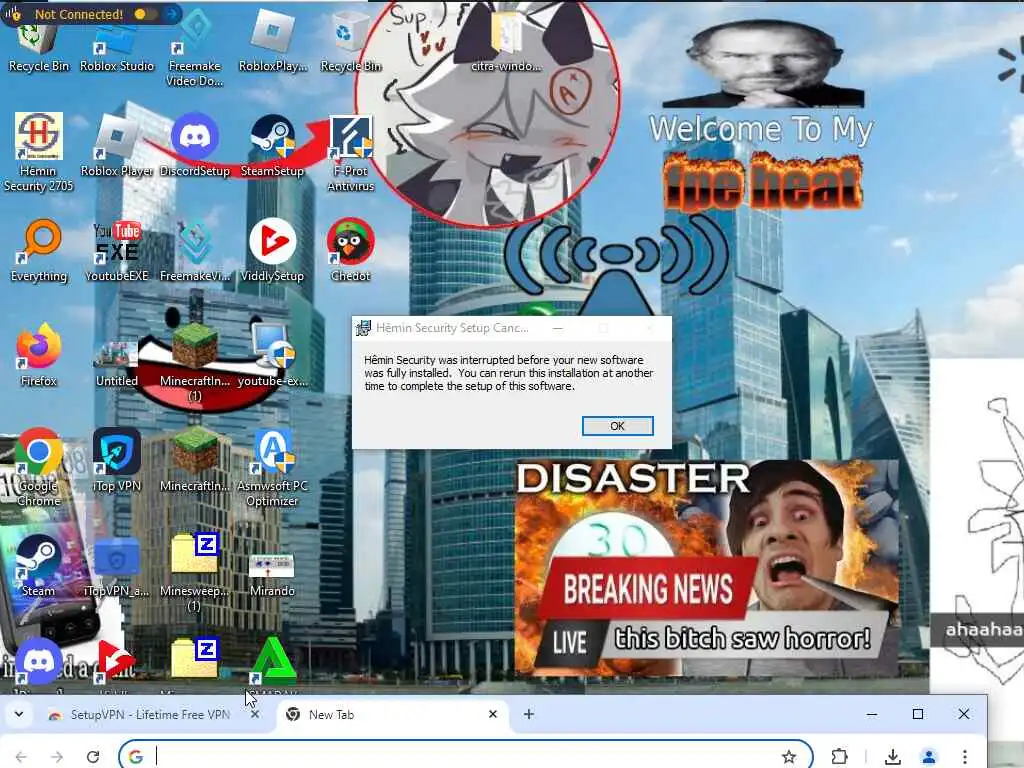Image resolution: width=1024 pixels, height=768 pixels.
Task: Open SteamSetup installer icon
Action: pyautogui.click(x=272, y=145)
